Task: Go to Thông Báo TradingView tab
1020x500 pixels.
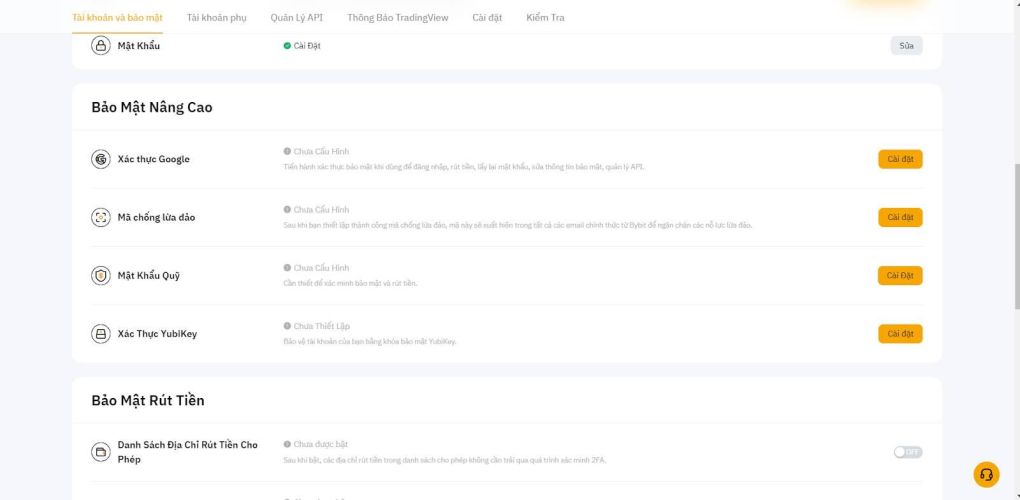Action: (397, 17)
